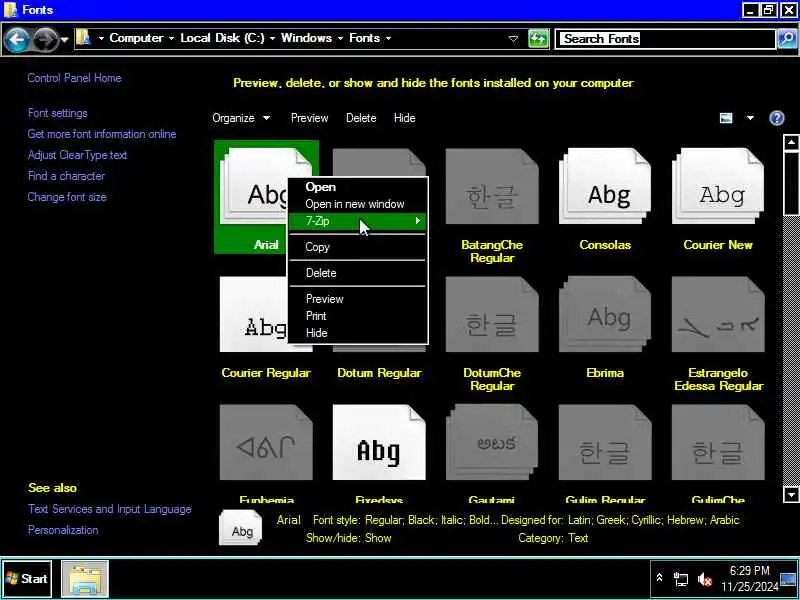Screen dimensions: 800x600
Task: Open address bar history dropdown
Action: [514, 39]
